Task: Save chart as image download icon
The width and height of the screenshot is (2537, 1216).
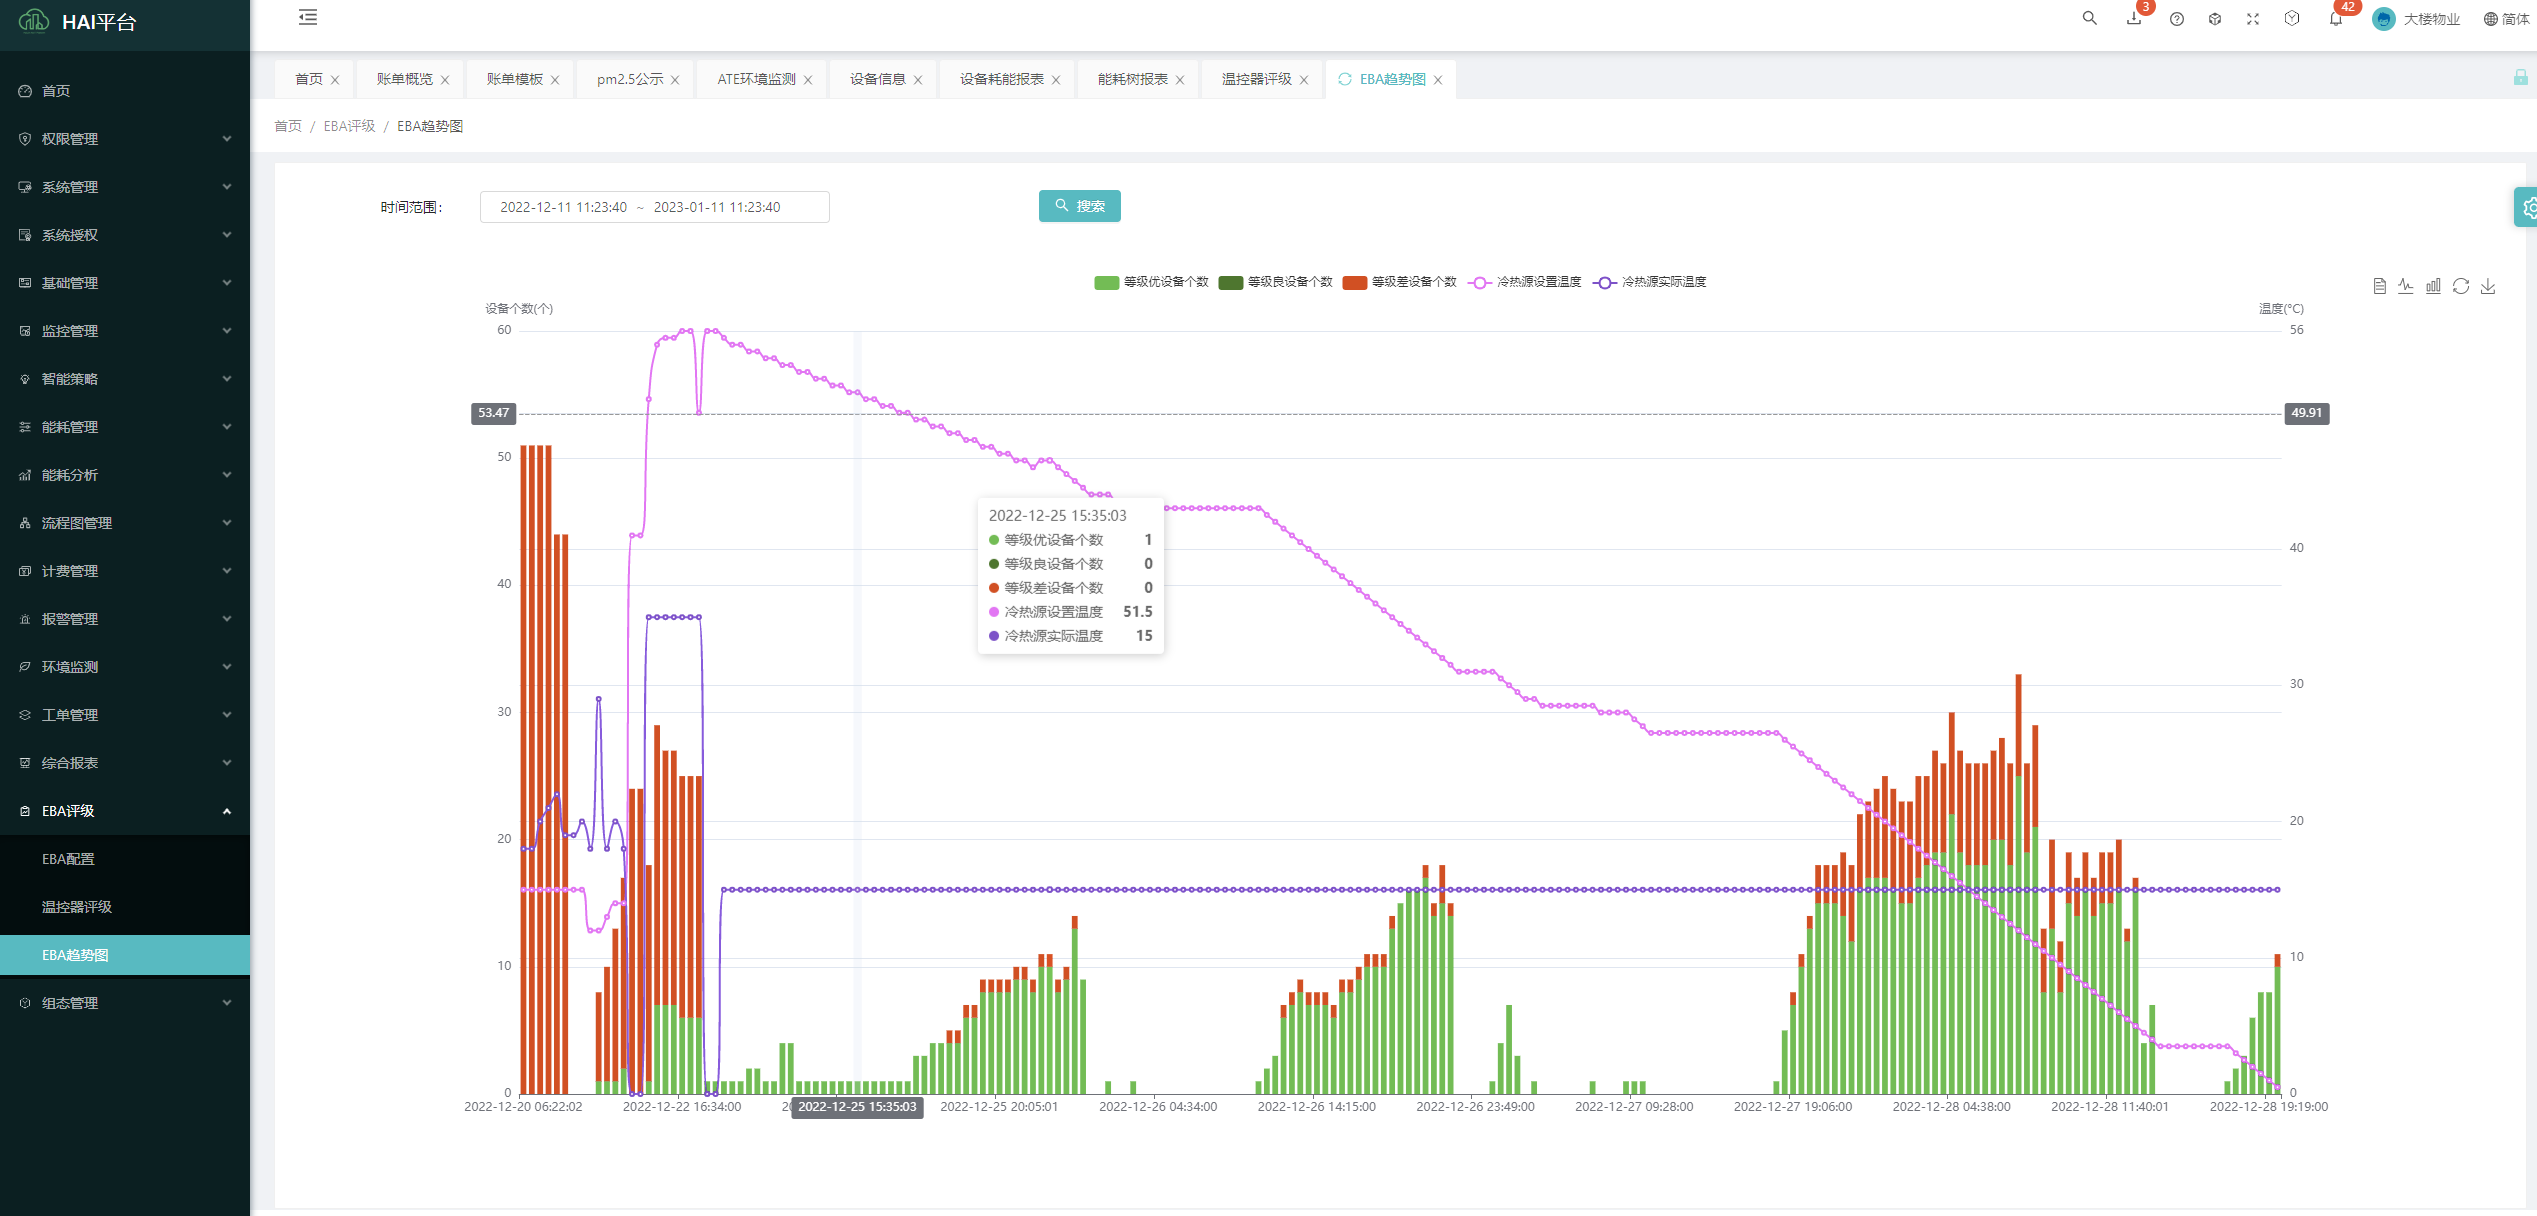Action: pyautogui.click(x=2488, y=286)
